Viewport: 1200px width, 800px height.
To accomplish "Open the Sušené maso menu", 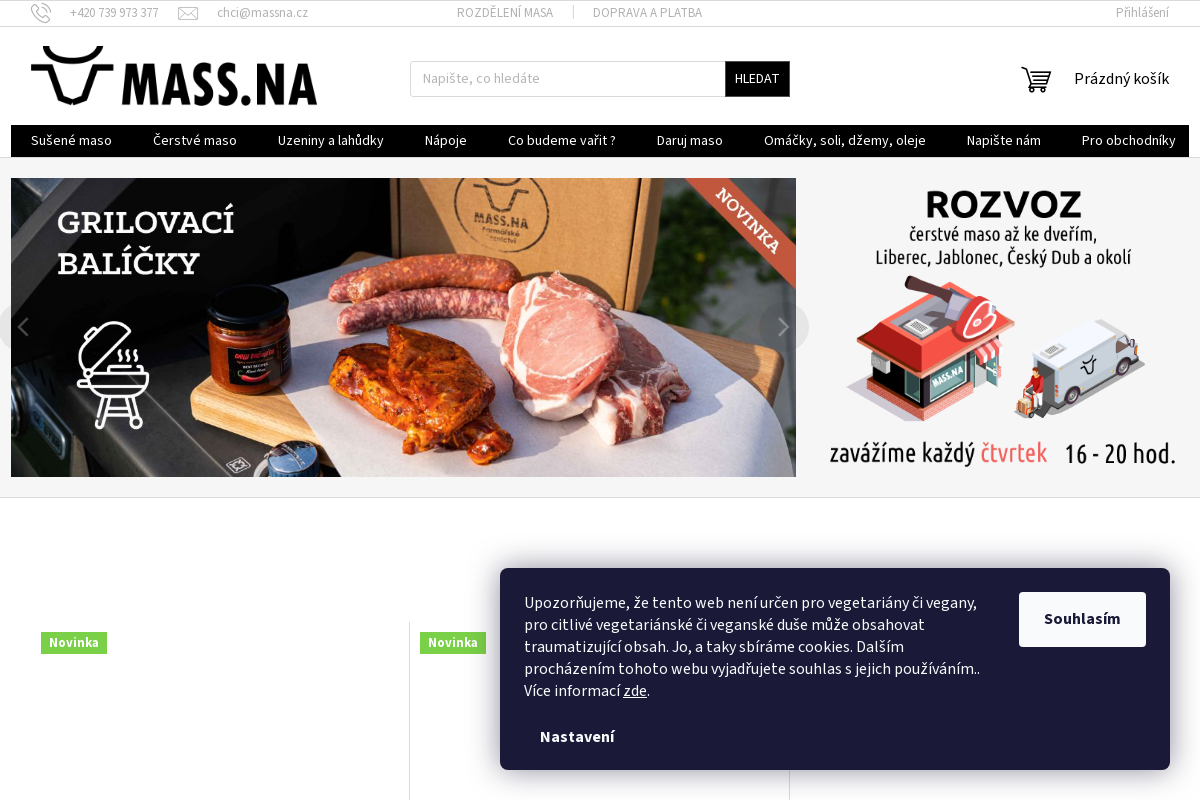I will tap(71, 141).
